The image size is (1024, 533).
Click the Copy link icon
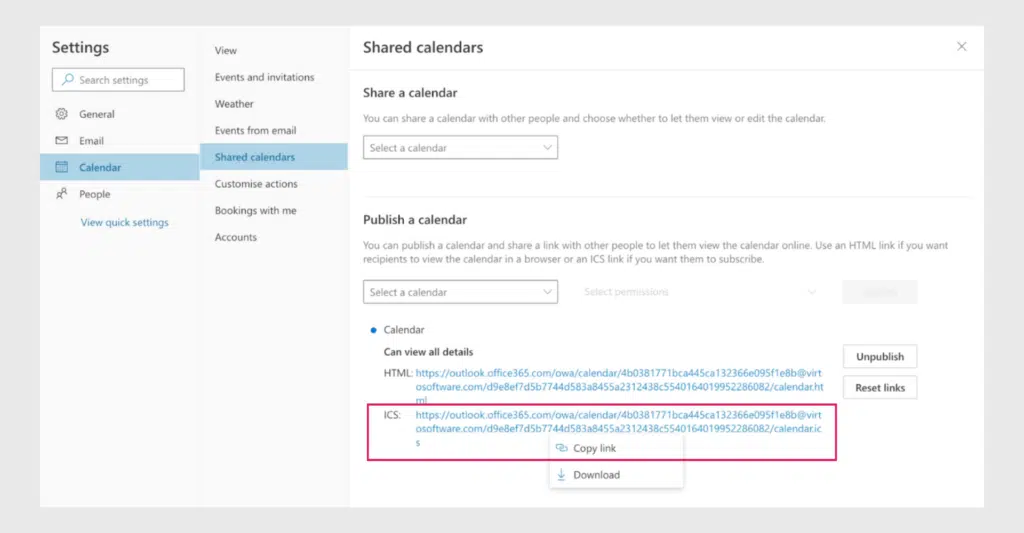click(x=561, y=448)
